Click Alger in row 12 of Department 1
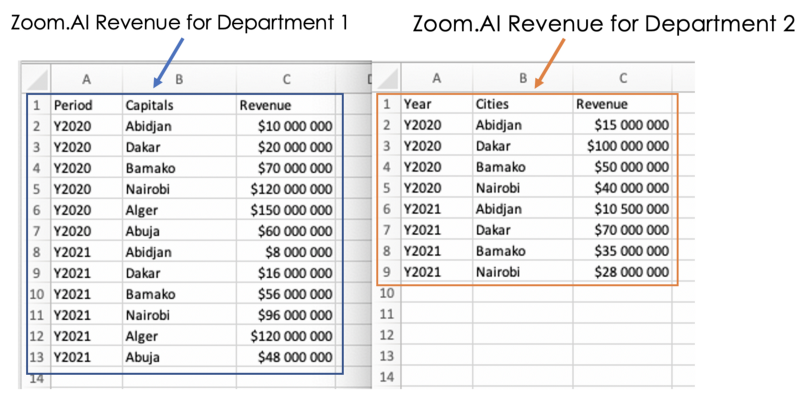This screenshot has width=800, height=396. coord(179,336)
